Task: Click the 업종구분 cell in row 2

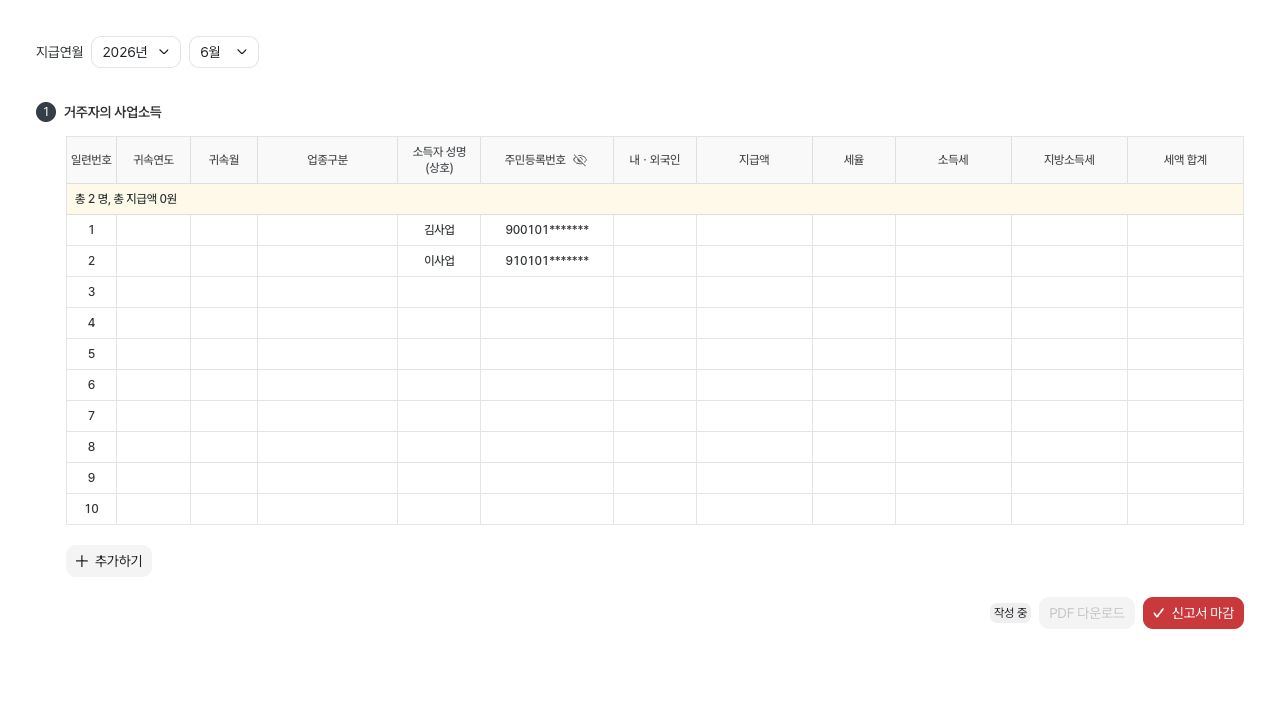Action: [328, 261]
